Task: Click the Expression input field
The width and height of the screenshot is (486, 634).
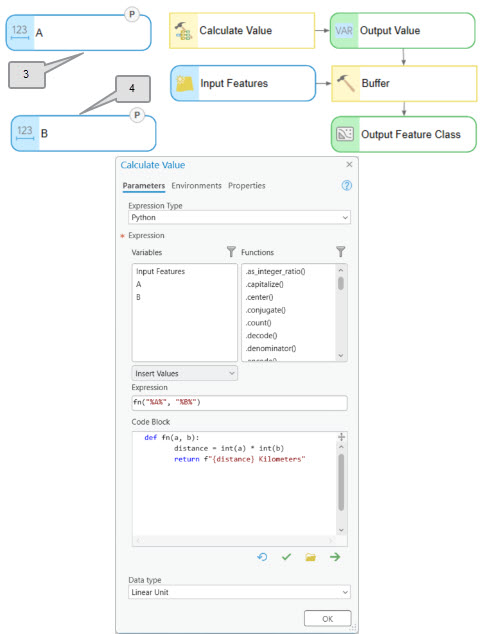Action: pos(239,402)
